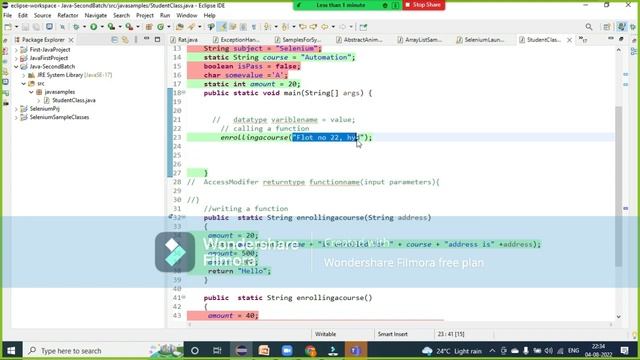
Task: Click the Coverage launch icon
Action: (111, 27)
